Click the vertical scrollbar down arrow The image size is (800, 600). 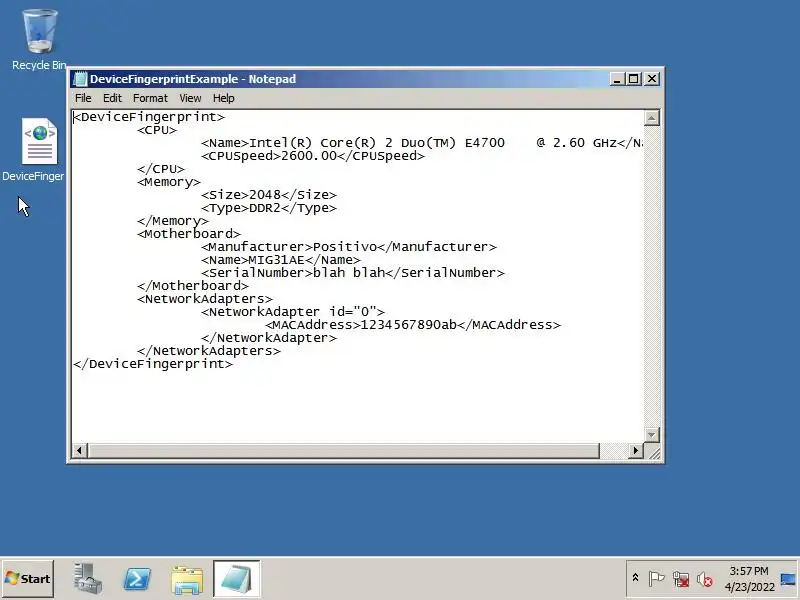point(652,435)
